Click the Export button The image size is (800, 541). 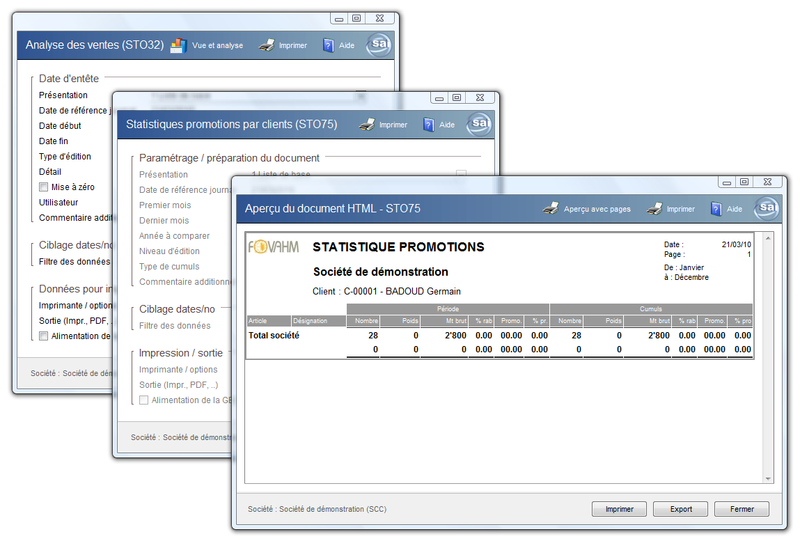click(x=681, y=509)
